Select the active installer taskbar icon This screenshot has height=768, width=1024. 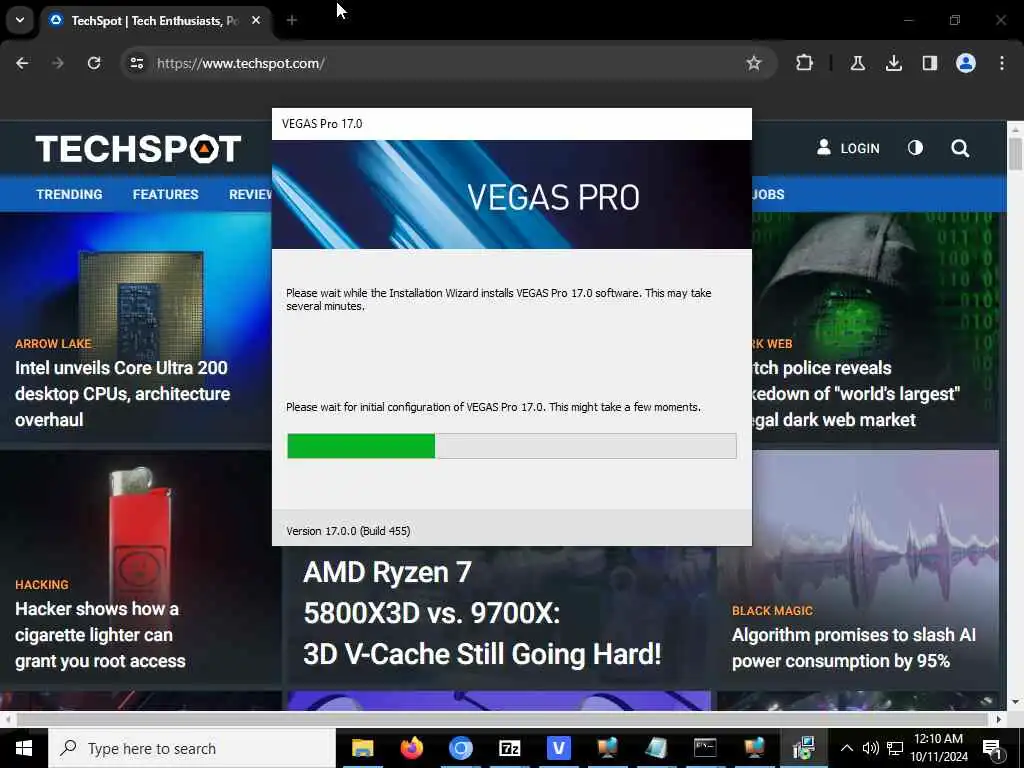(803, 748)
